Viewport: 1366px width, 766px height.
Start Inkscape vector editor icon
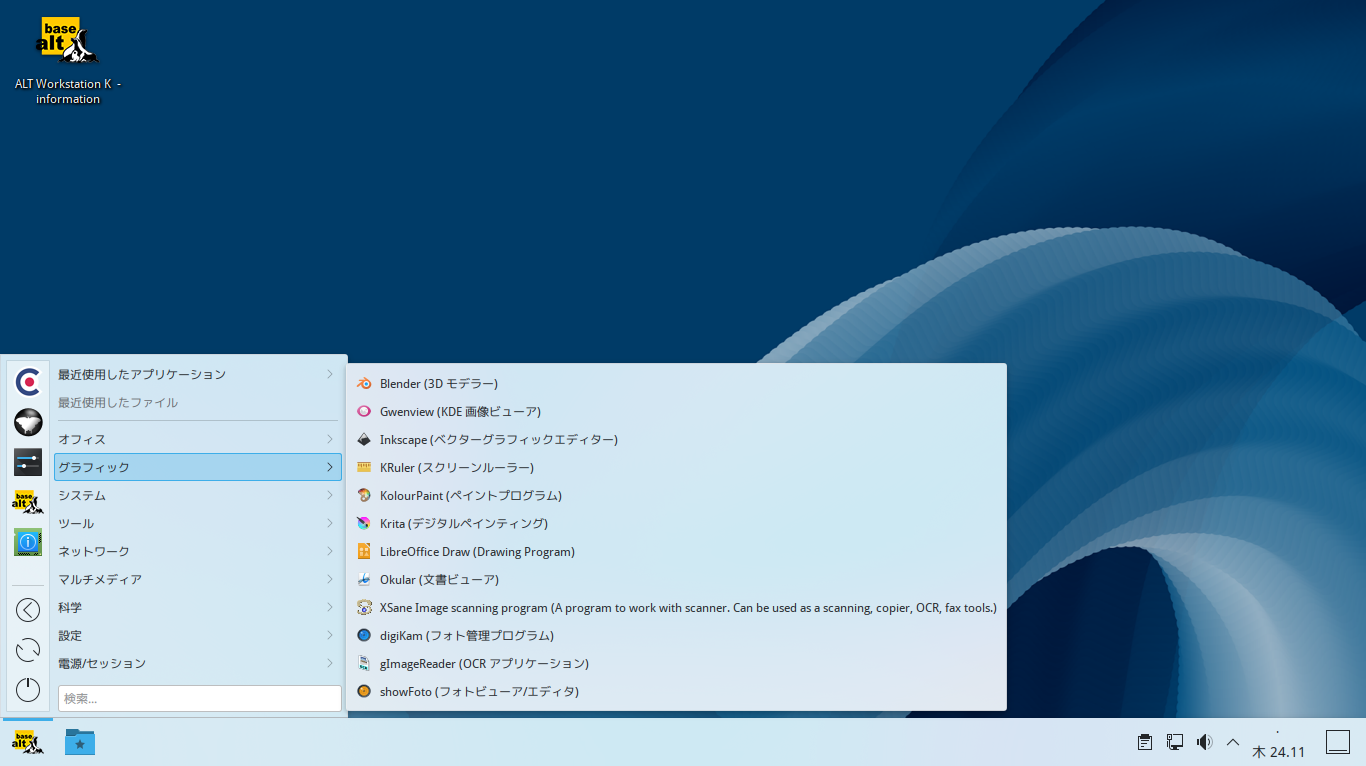click(364, 439)
